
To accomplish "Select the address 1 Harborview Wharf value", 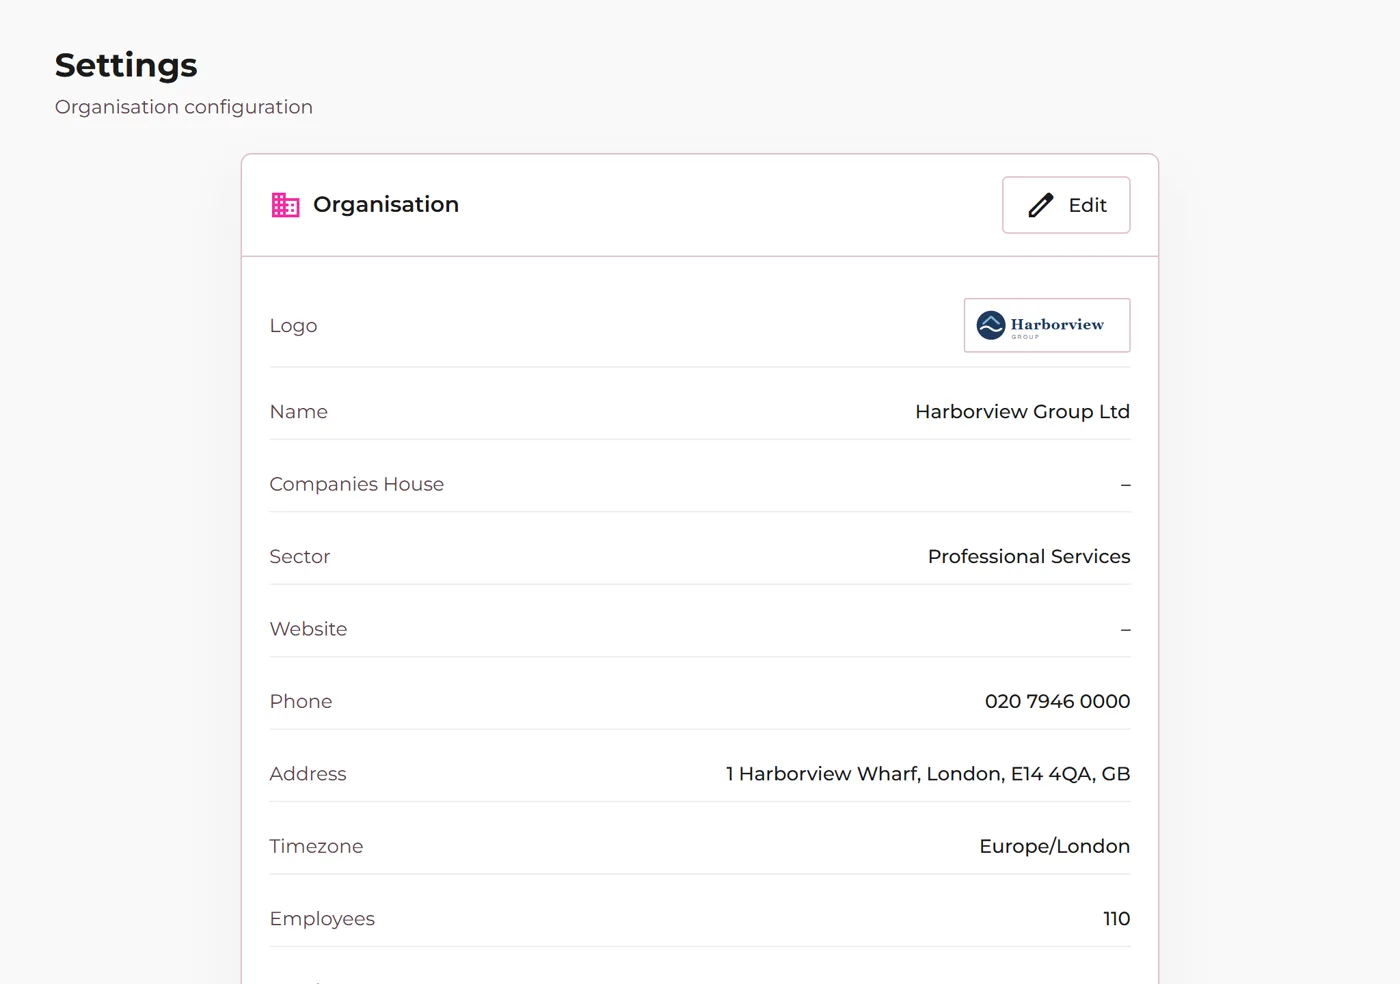I will (928, 774).
